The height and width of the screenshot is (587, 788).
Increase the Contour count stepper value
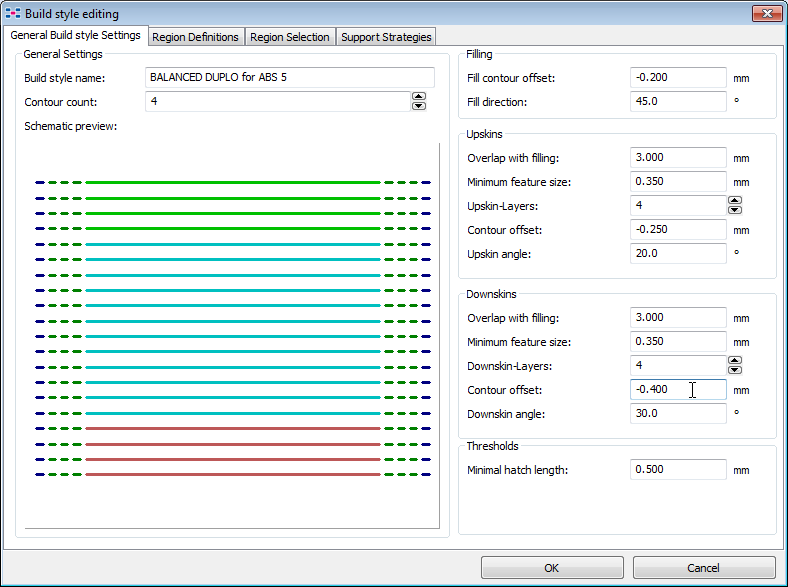point(419,97)
